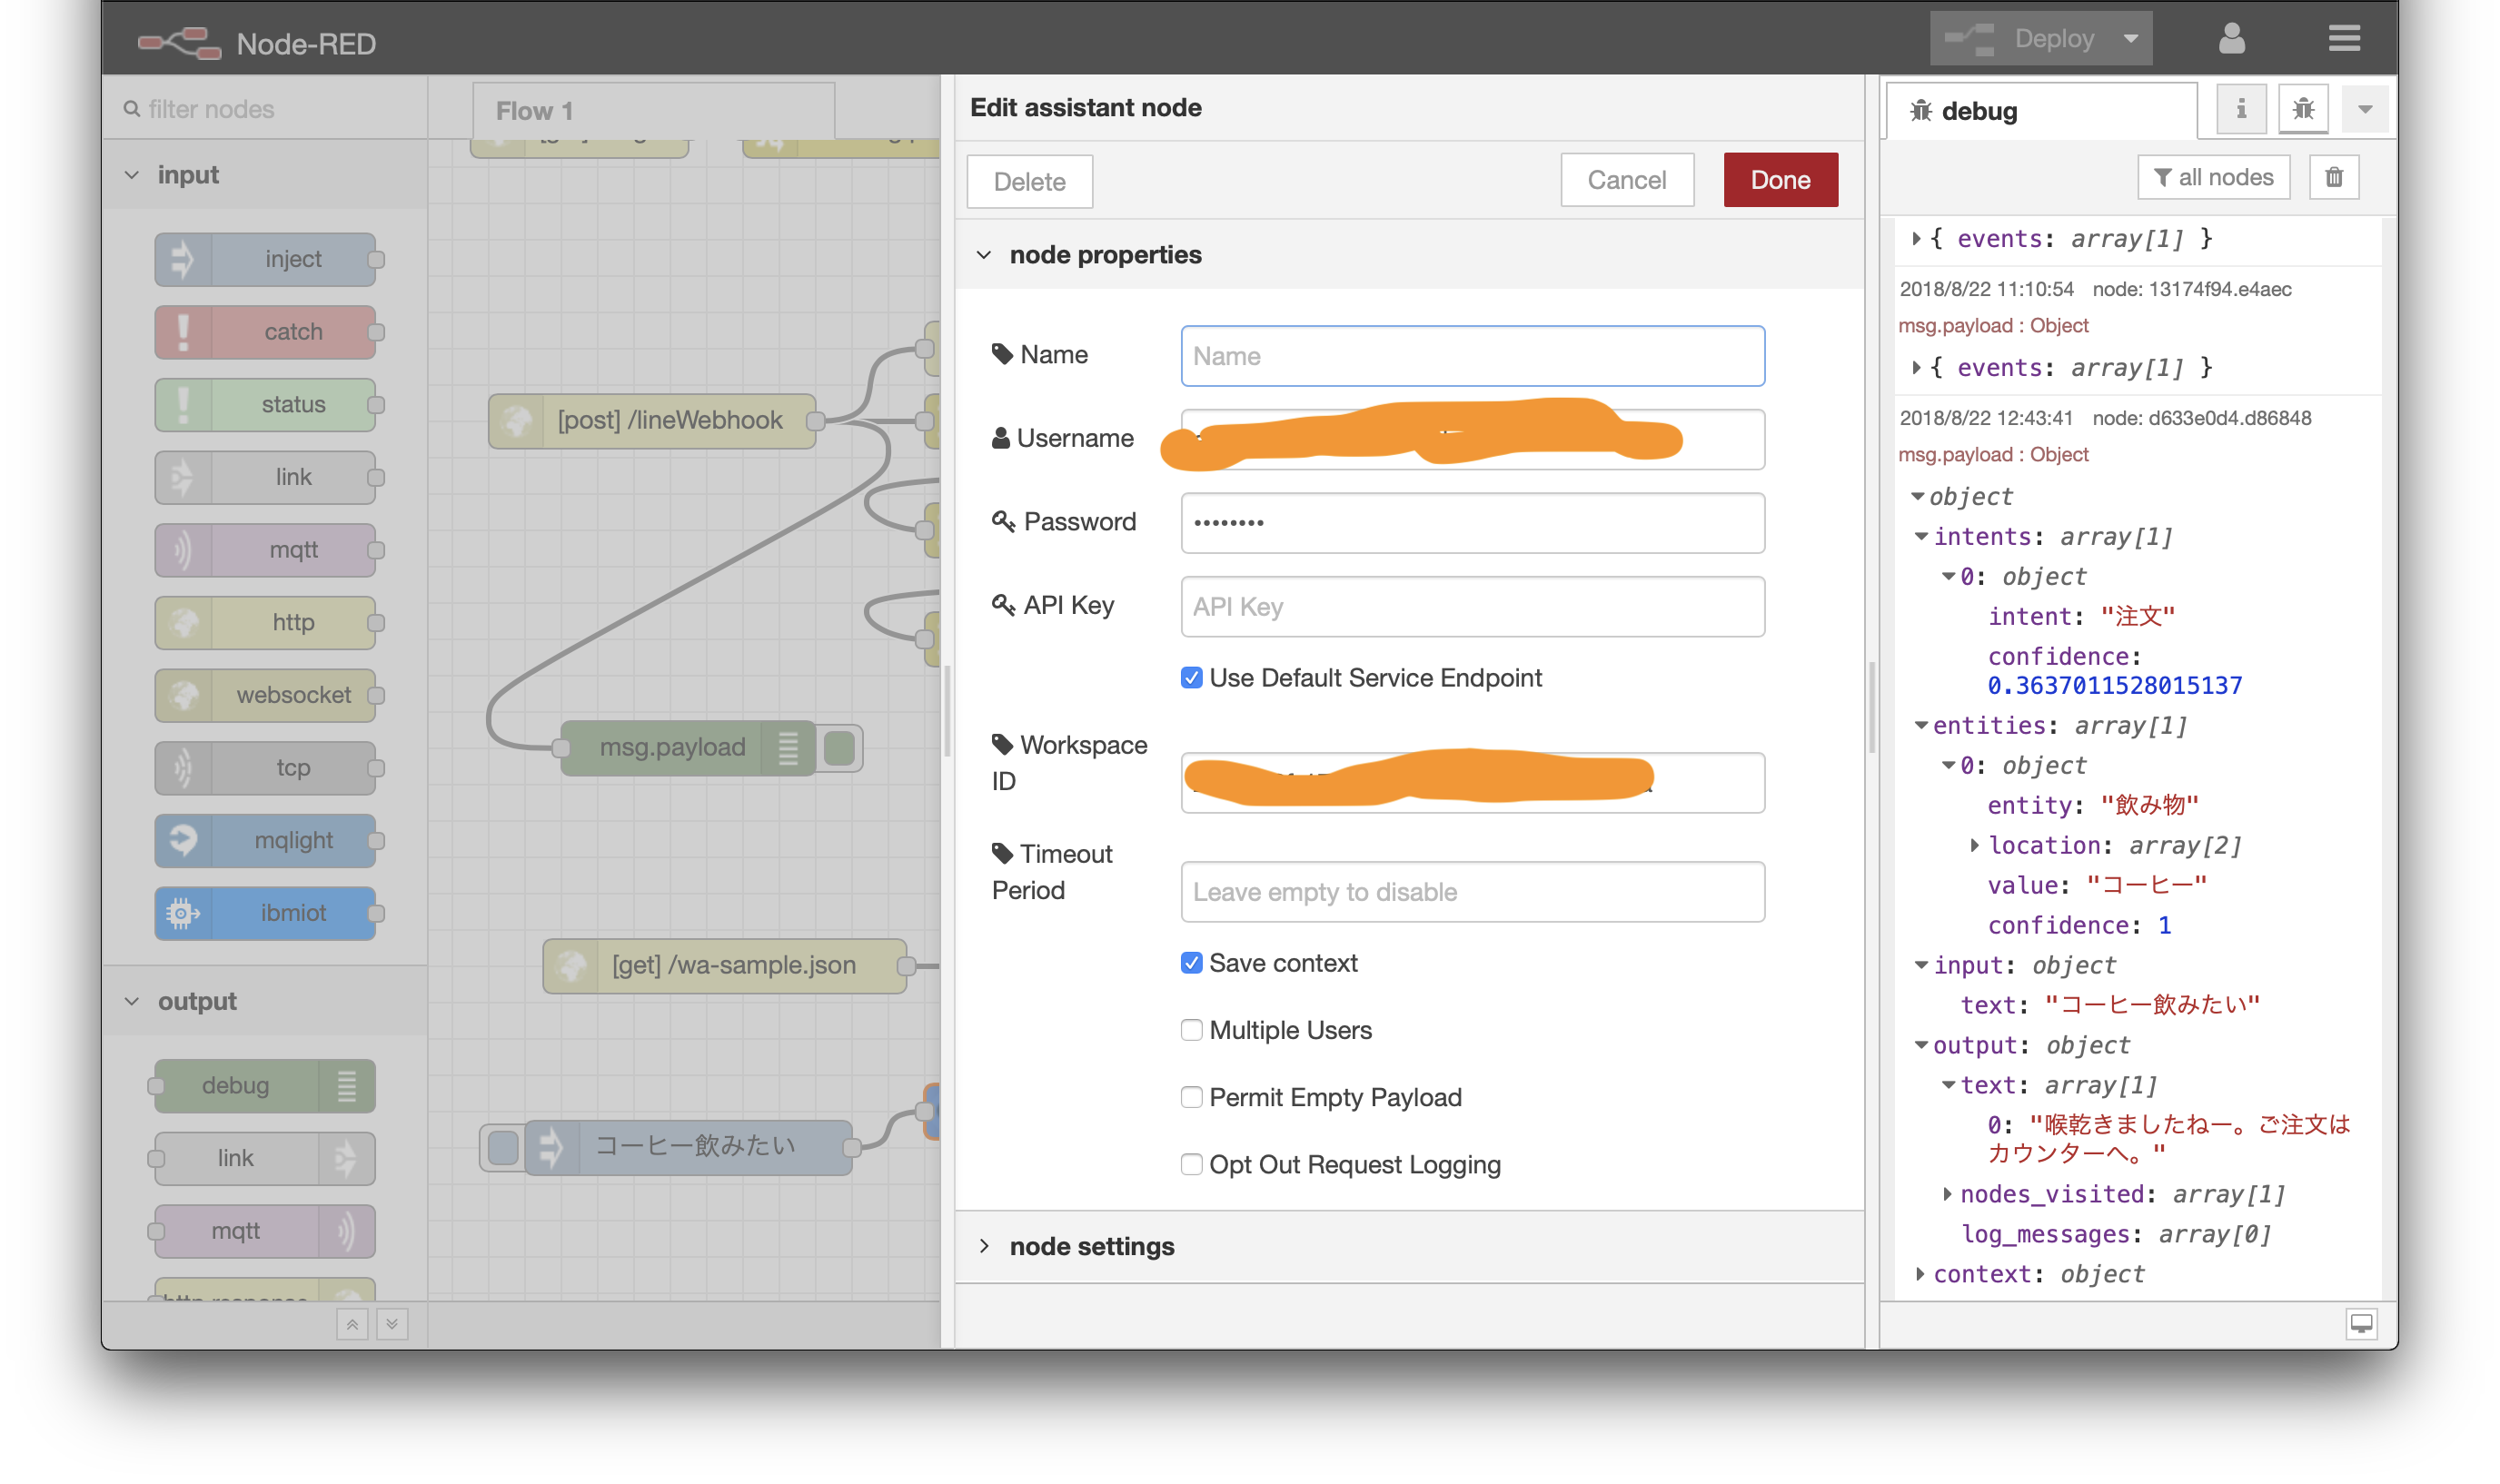The width and height of the screenshot is (2500, 1484).
Task: Click the monitor icon below debug panel
Action: 2360,1323
